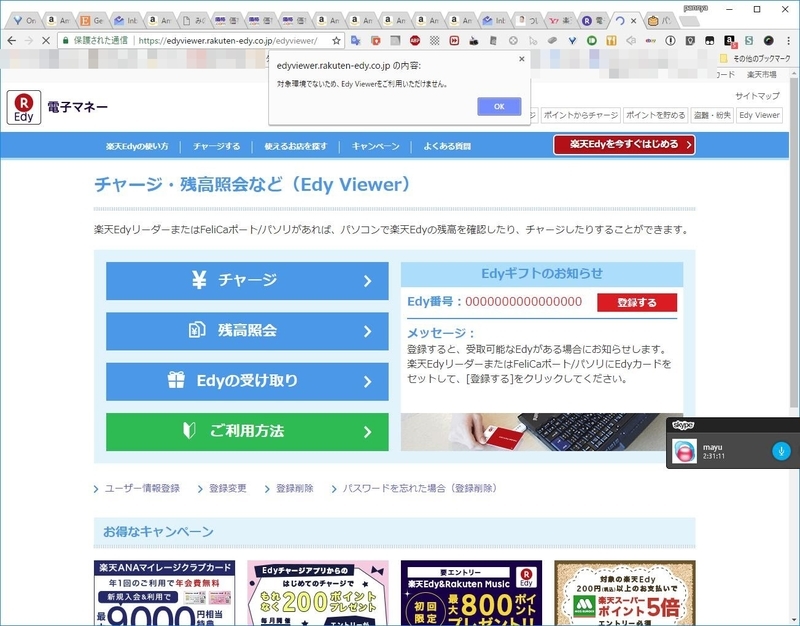
Task: Click the browser forward arrow
Action: (x=29, y=40)
